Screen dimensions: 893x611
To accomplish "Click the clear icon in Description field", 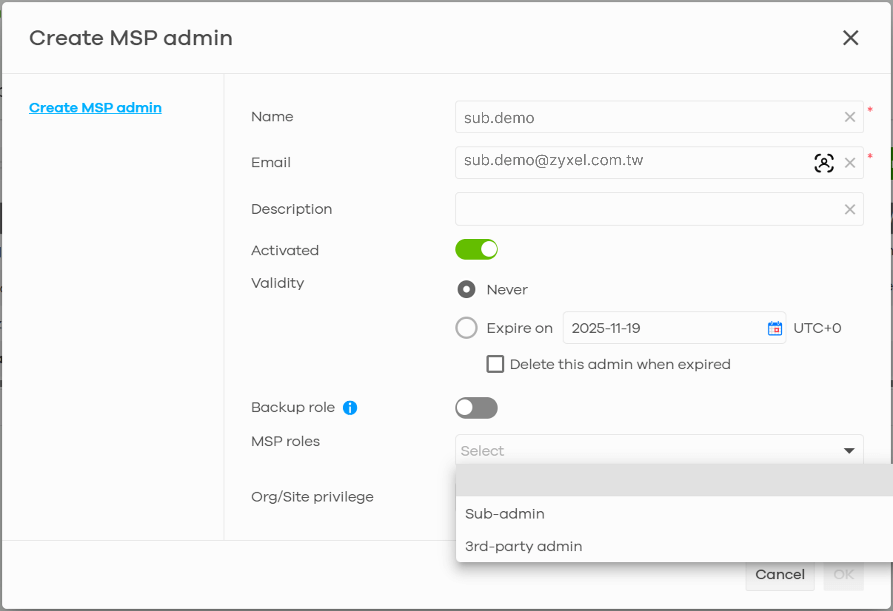I will 849,209.
